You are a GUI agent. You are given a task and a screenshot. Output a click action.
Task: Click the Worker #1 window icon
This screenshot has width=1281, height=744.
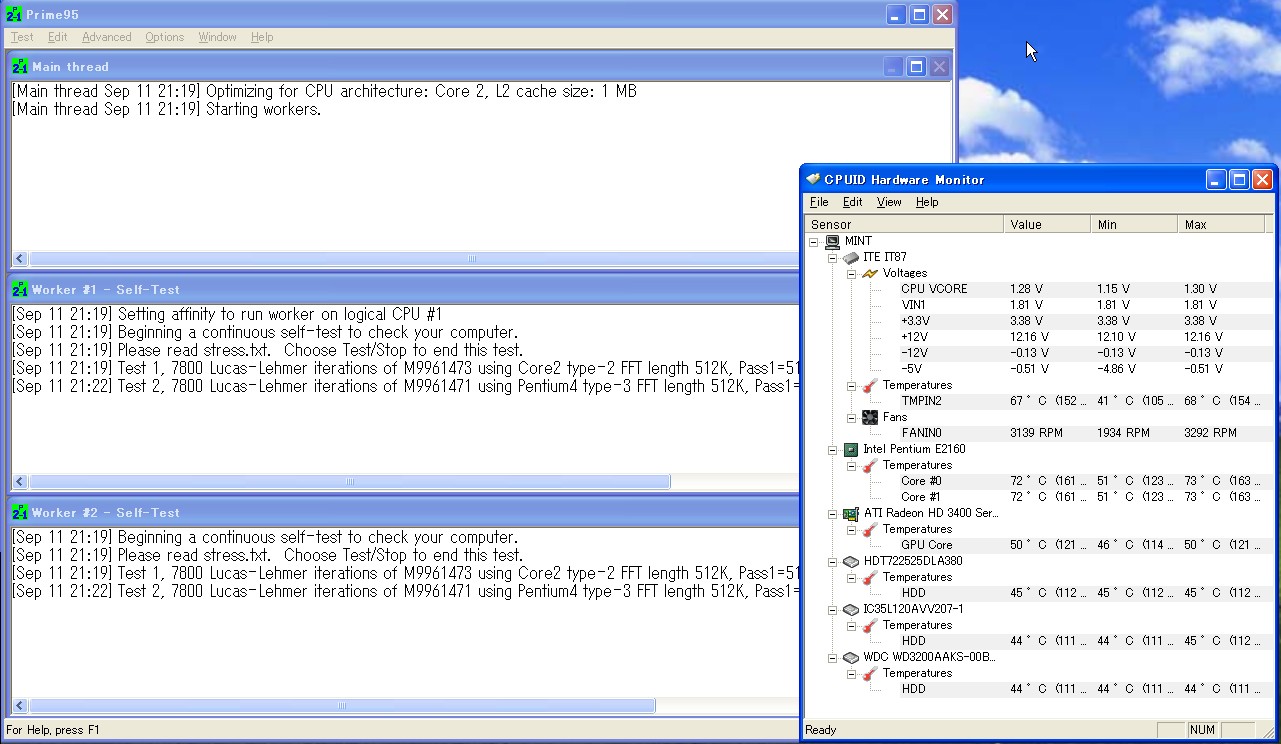[20, 290]
